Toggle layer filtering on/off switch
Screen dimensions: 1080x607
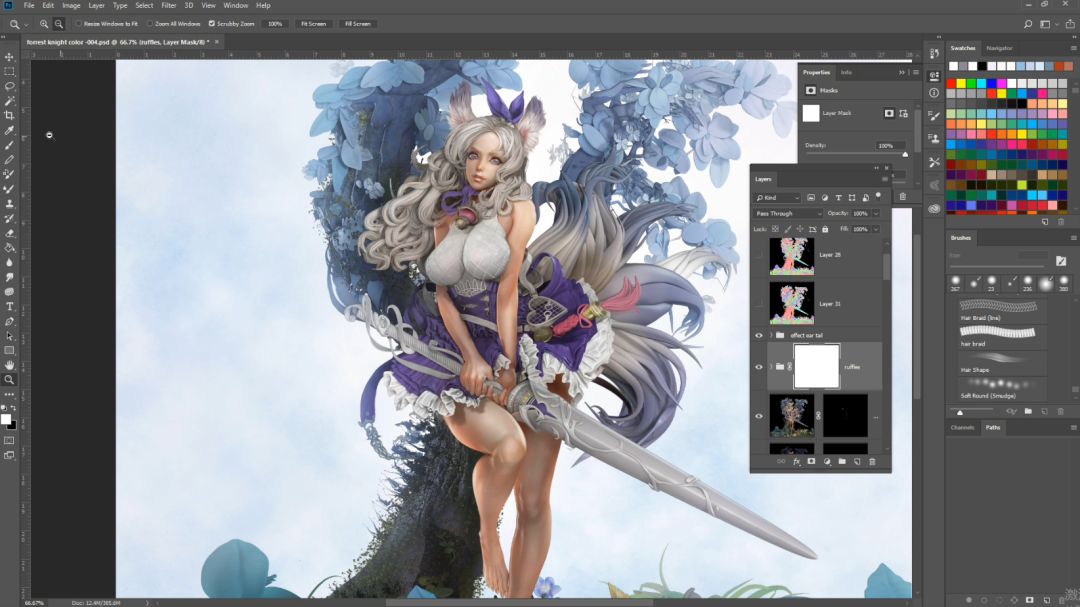(878, 196)
